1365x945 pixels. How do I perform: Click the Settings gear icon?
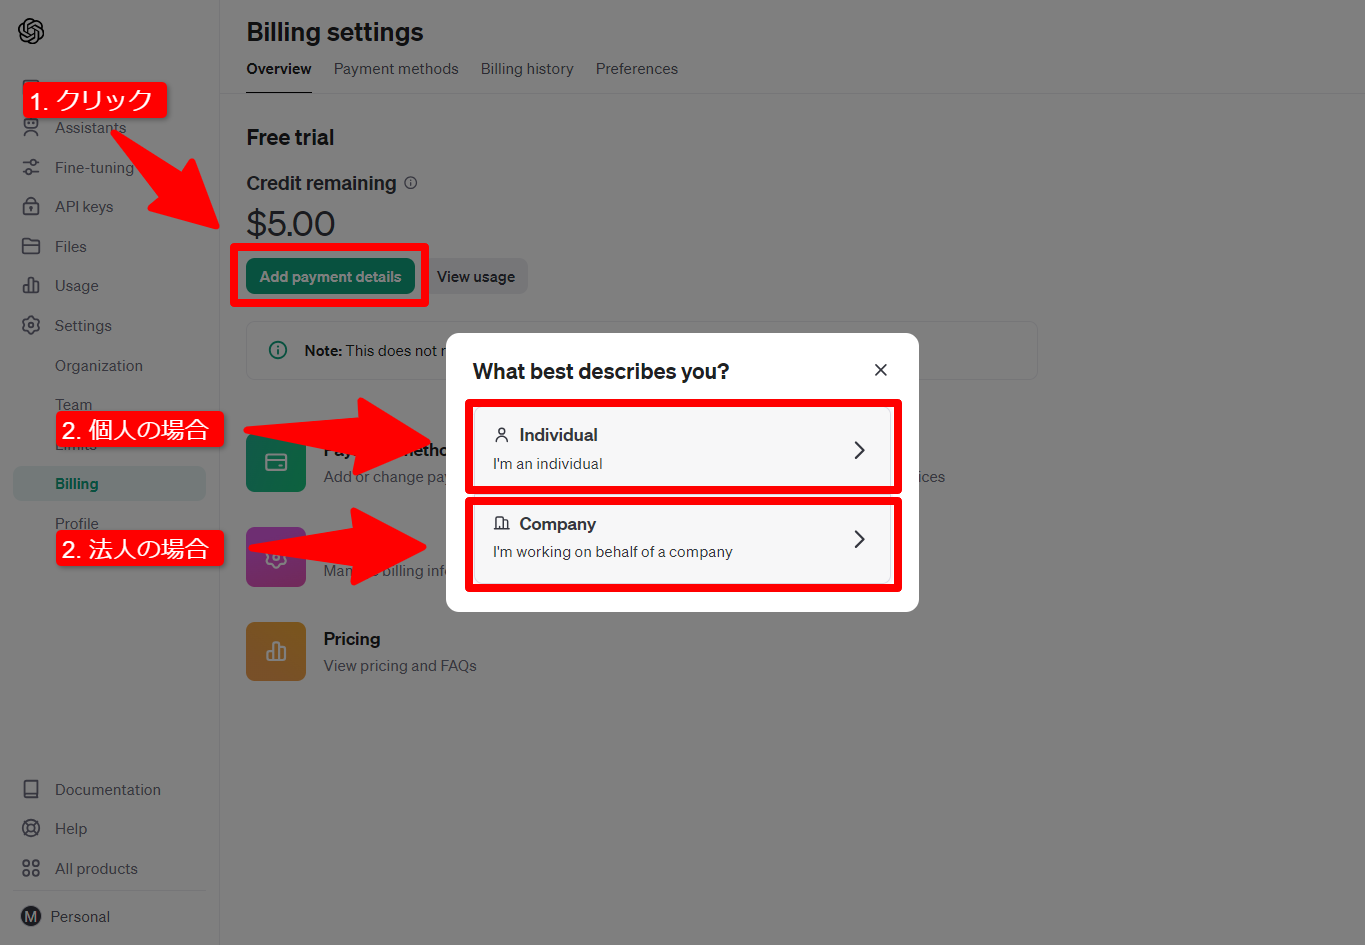click(31, 325)
